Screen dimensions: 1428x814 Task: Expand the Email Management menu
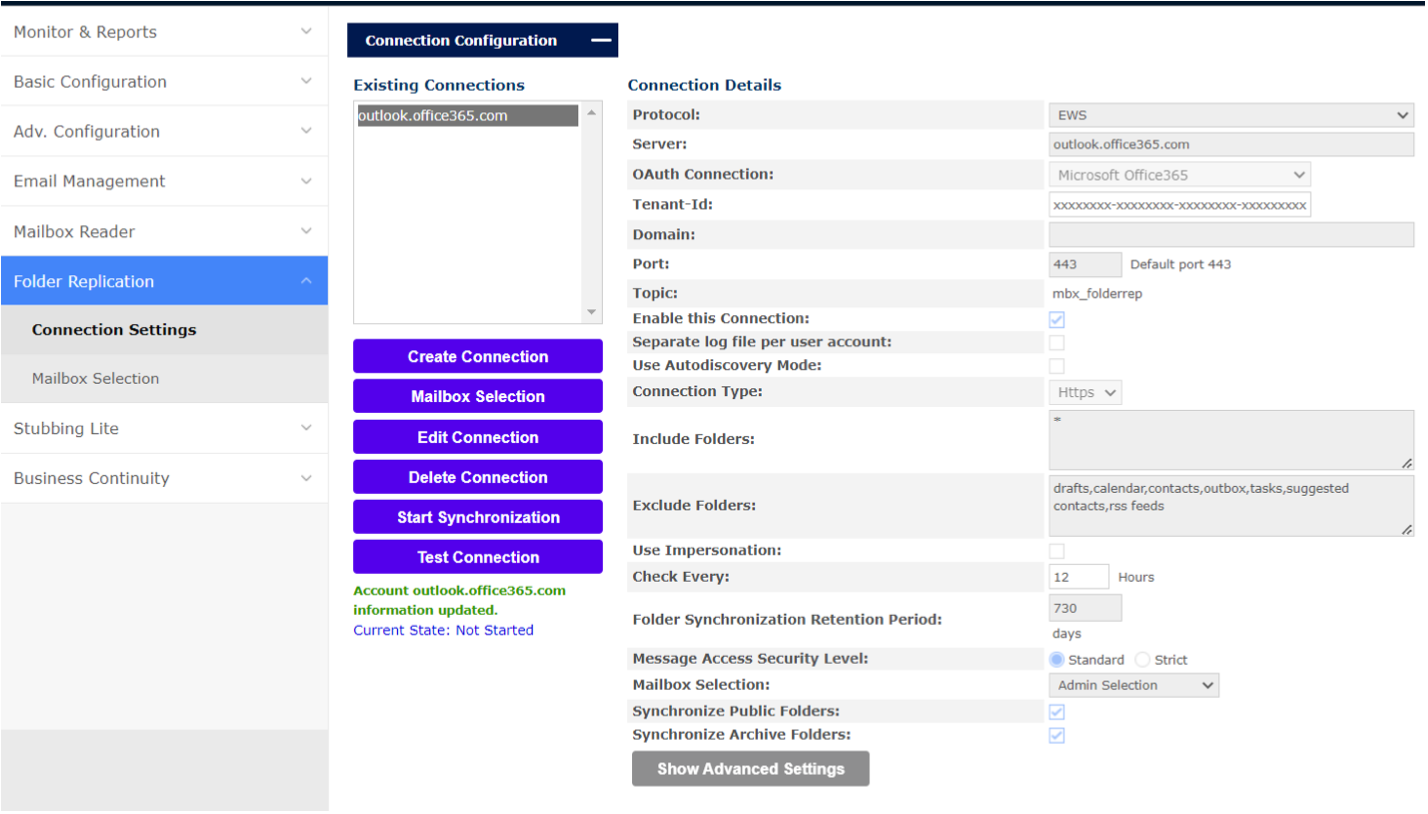point(163,181)
